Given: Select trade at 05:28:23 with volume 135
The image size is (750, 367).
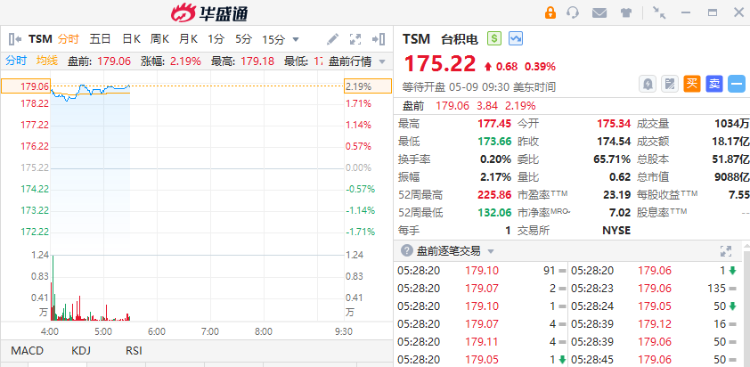Looking at the screenshot, I should 654,289.
